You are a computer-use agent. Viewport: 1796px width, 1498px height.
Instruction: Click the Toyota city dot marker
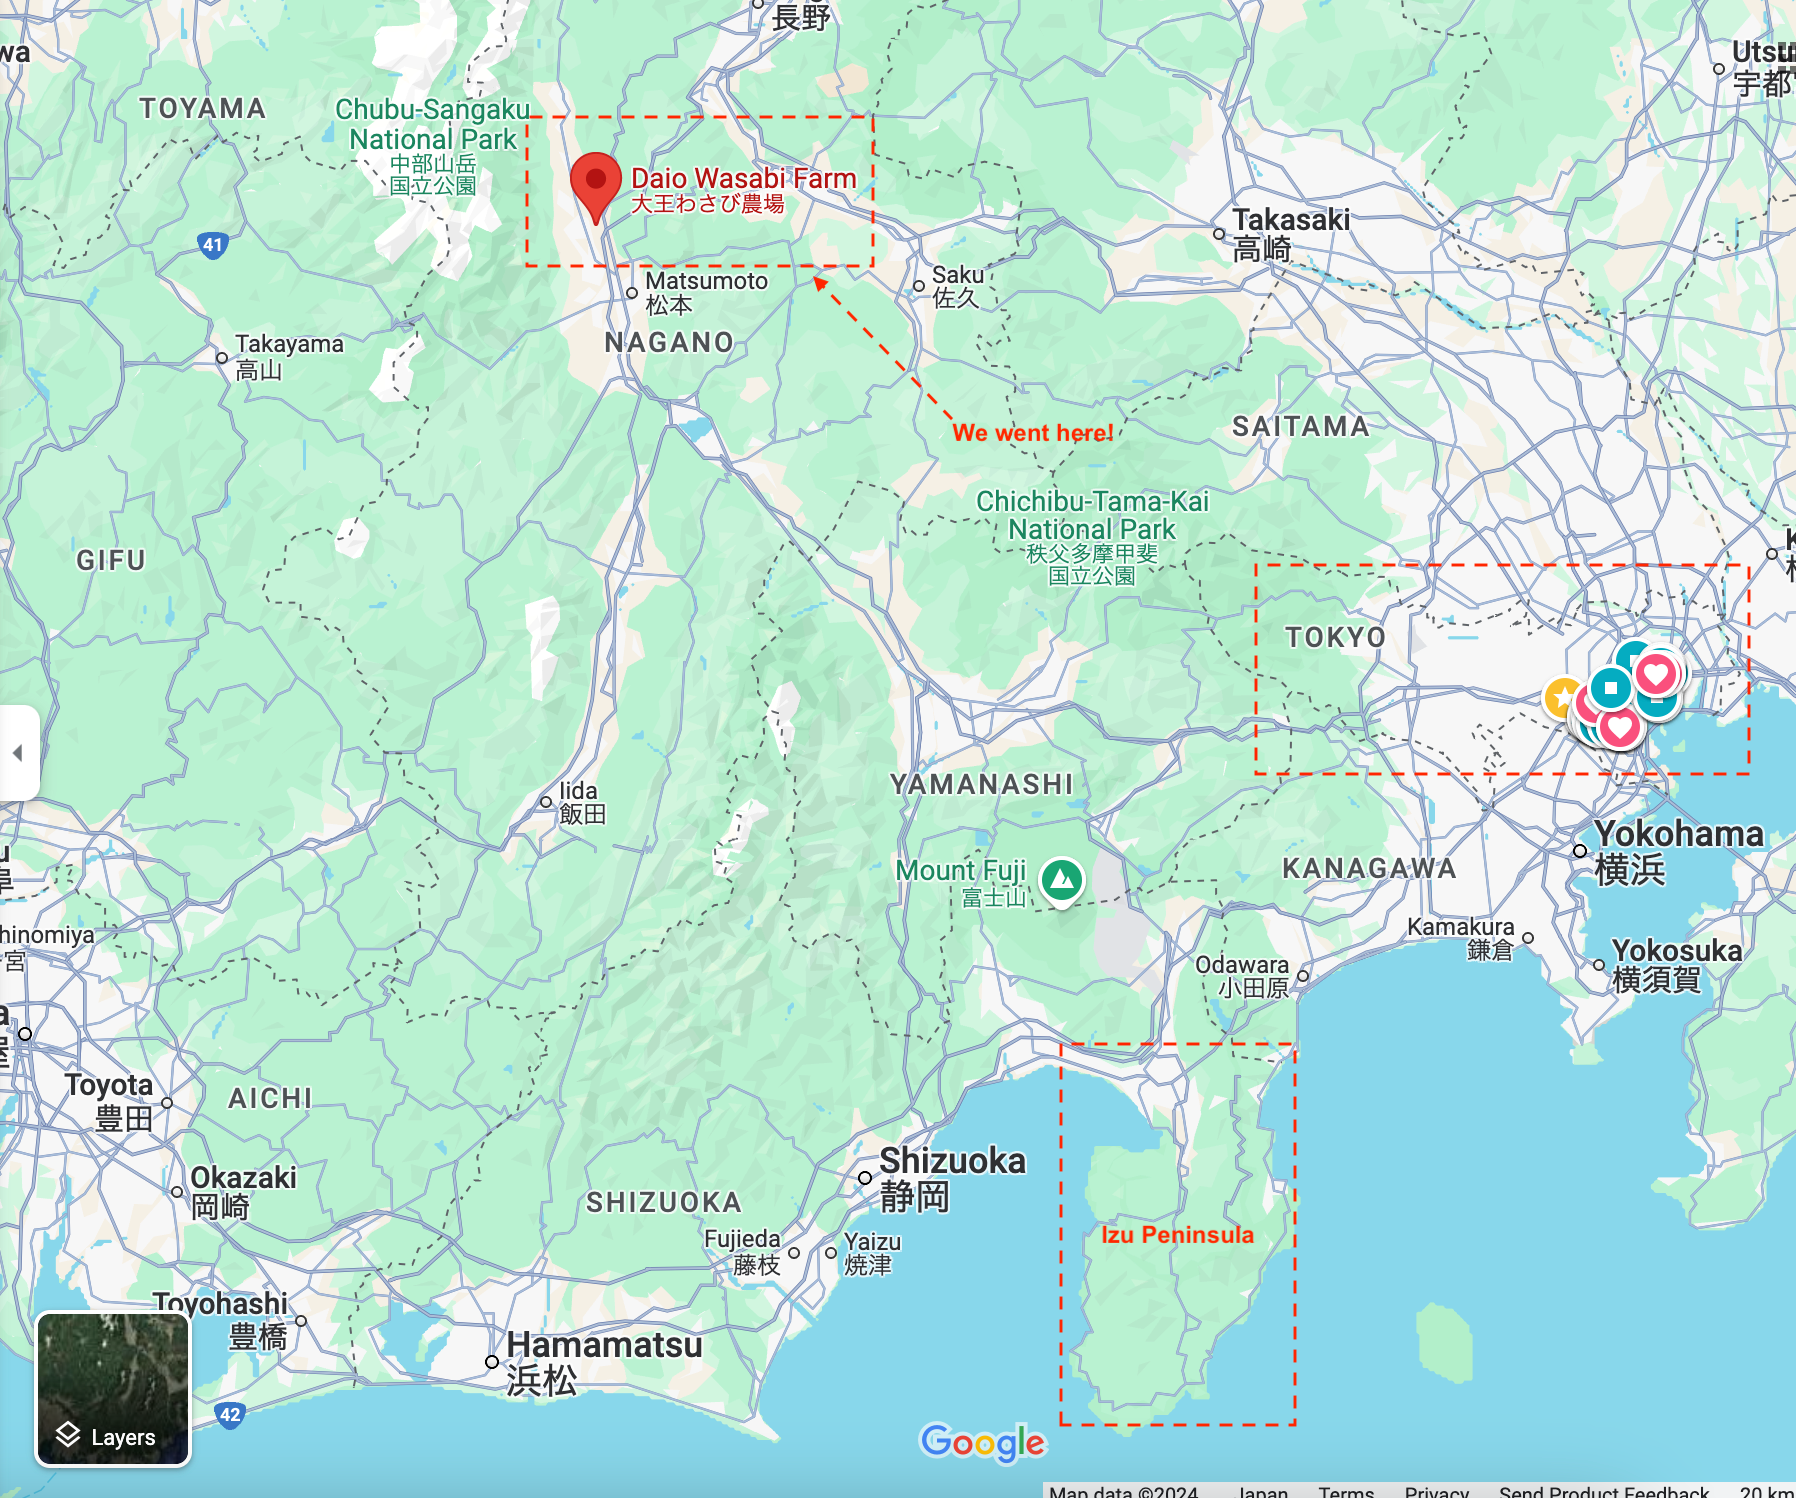pyautogui.click(x=167, y=1103)
